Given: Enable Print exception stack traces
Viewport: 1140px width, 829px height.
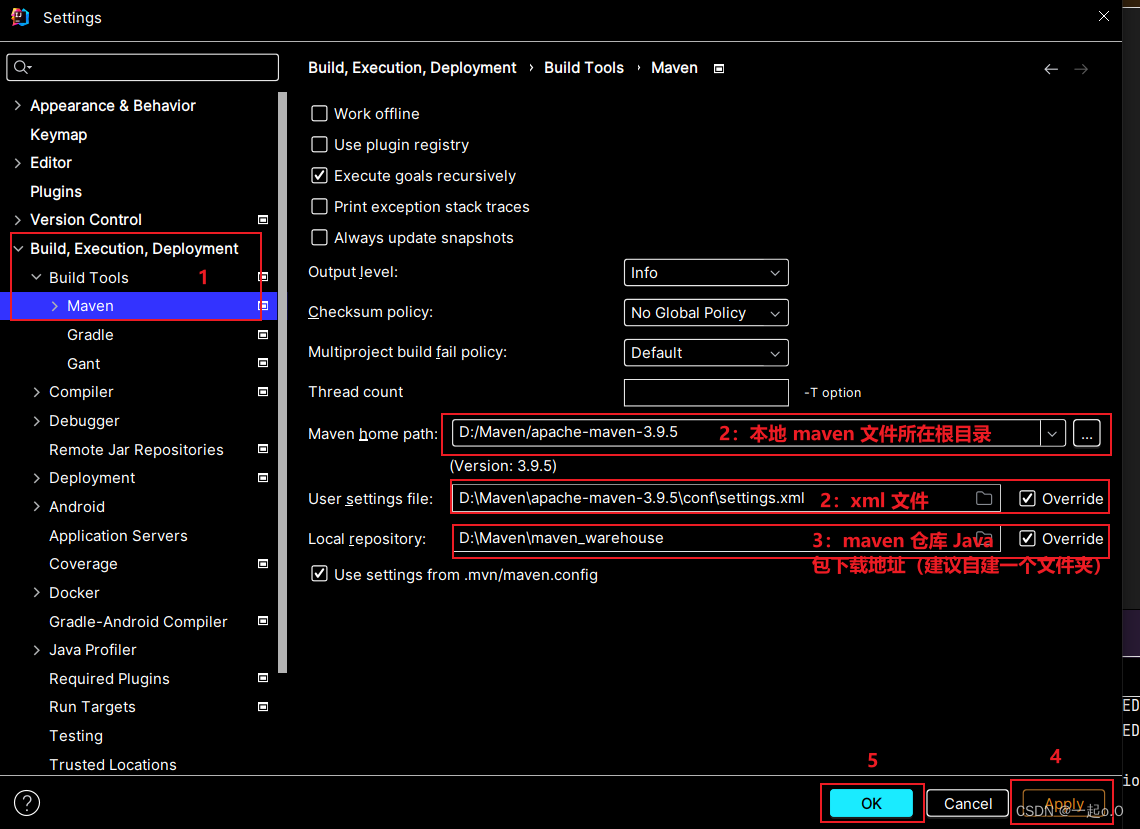Looking at the screenshot, I should coord(319,207).
